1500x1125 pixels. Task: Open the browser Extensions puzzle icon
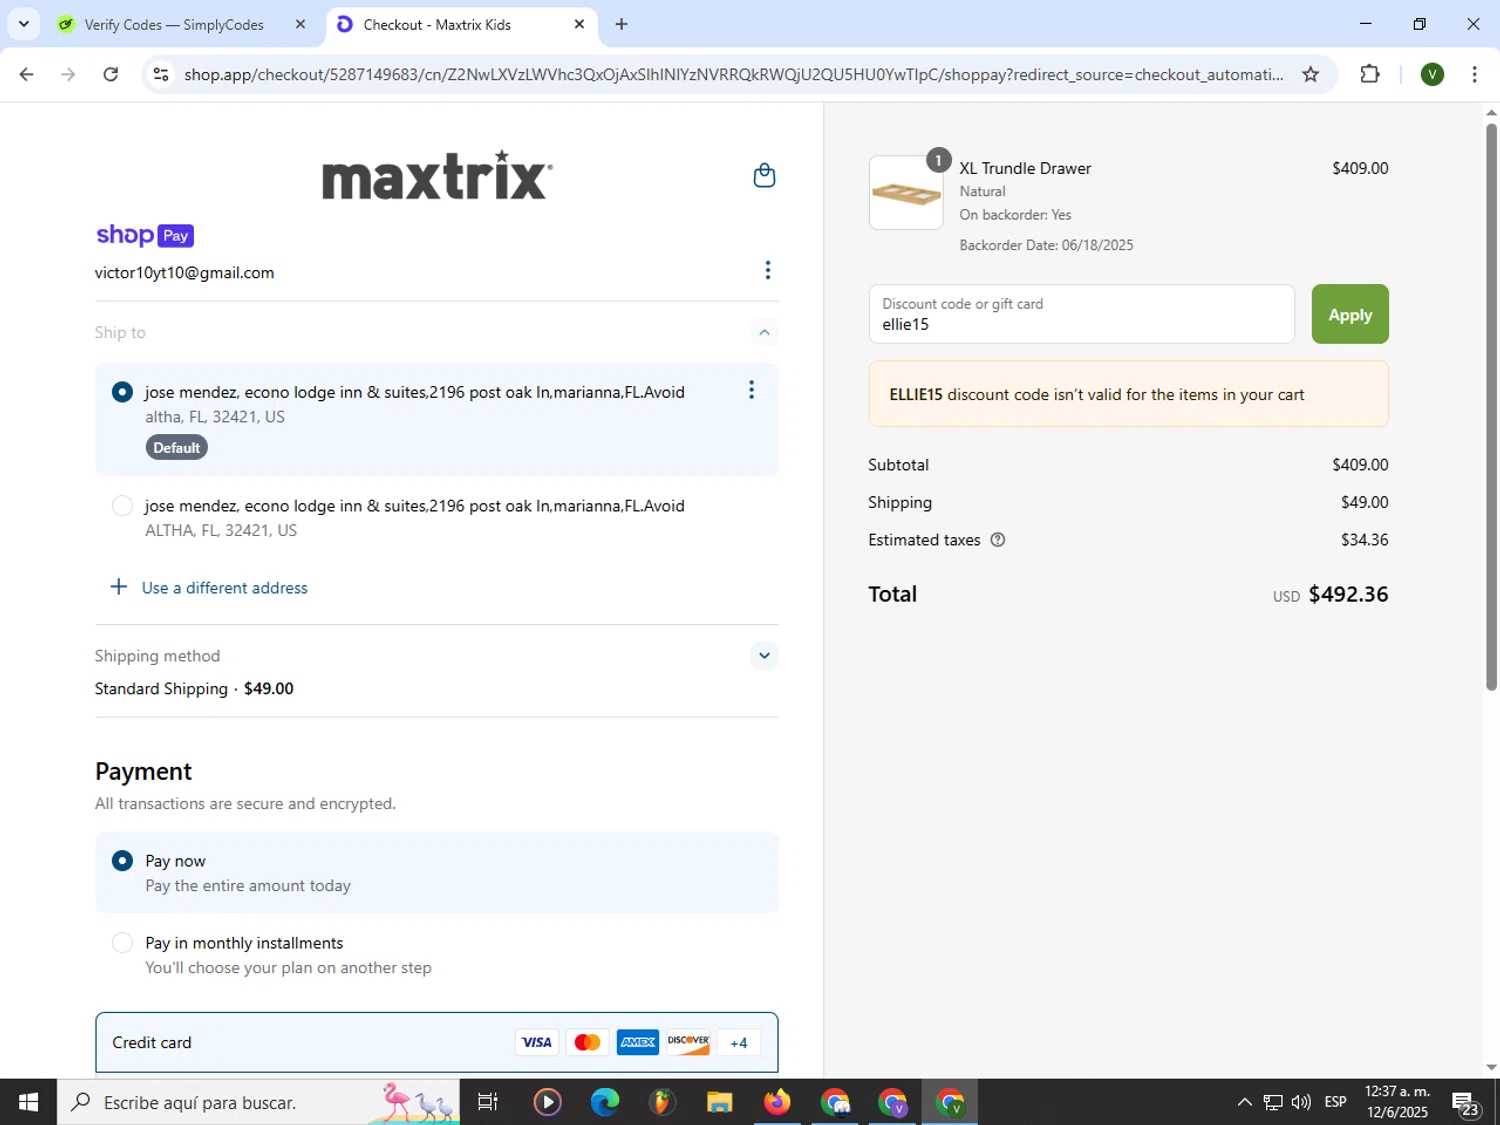point(1370,74)
